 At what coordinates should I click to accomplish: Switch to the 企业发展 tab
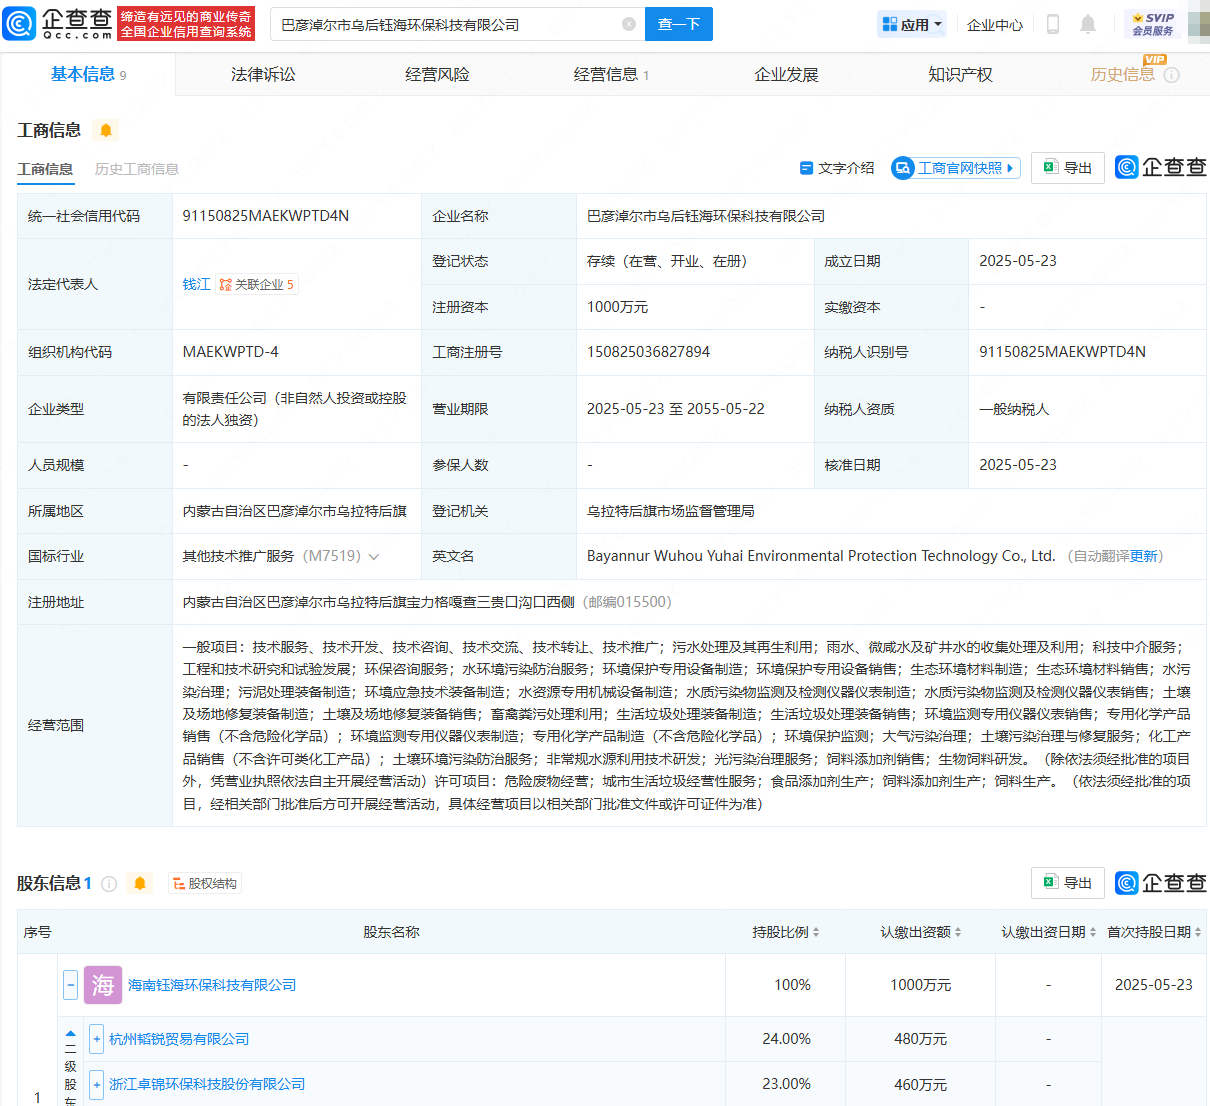click(x=786, y=75)
